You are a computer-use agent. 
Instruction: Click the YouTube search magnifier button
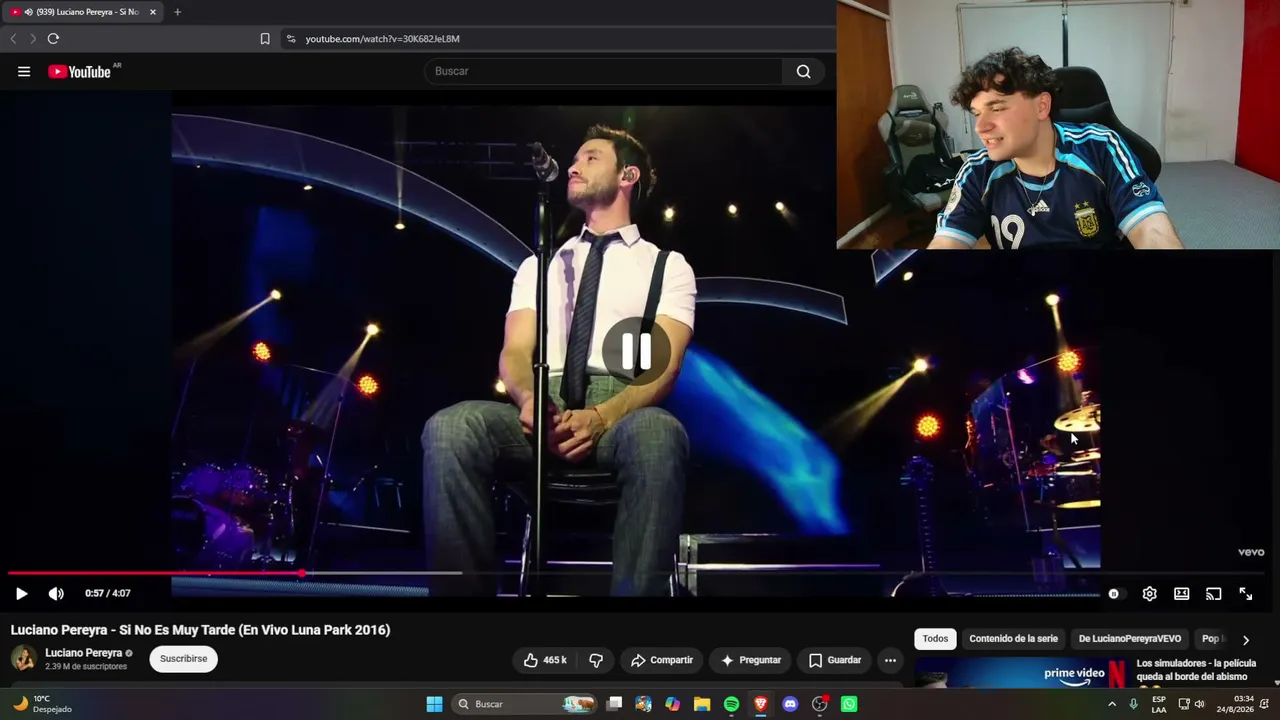click(x=804, y=72)
